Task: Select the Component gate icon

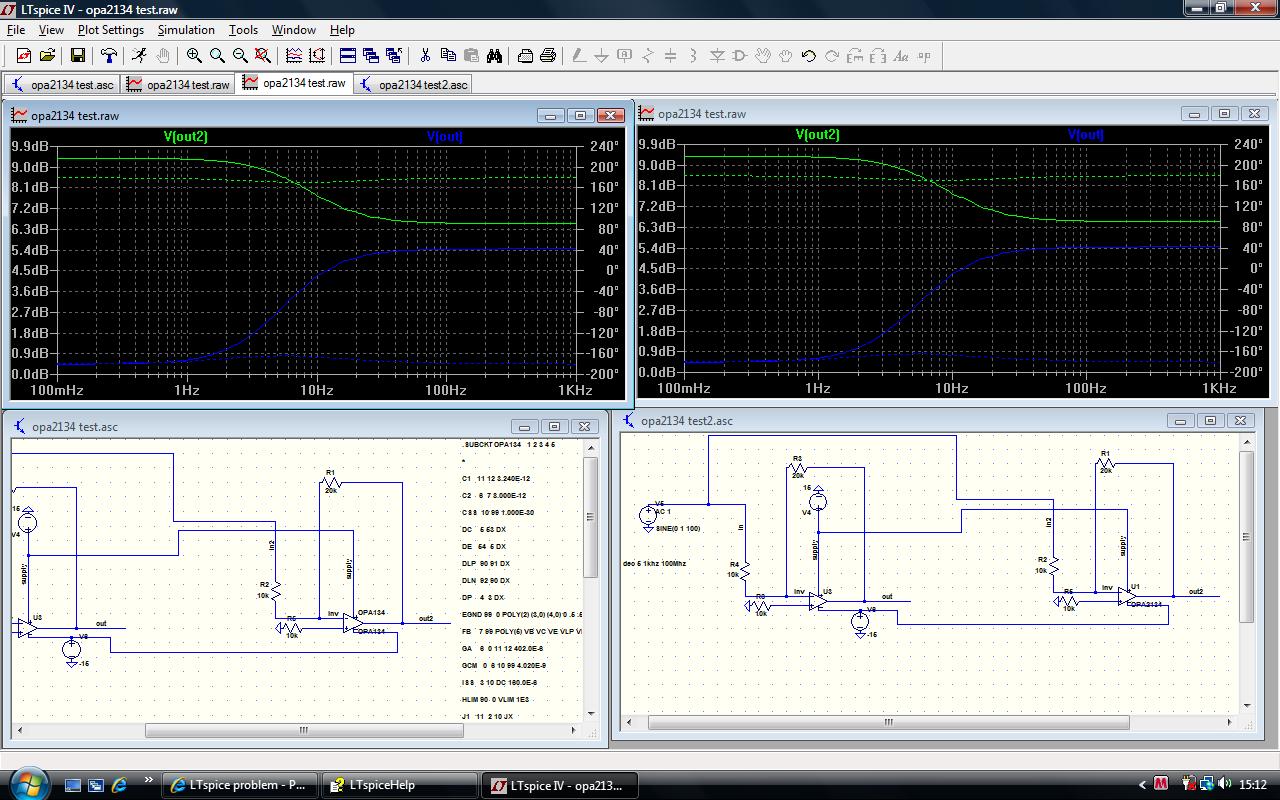Action: [x=740, y=56]
